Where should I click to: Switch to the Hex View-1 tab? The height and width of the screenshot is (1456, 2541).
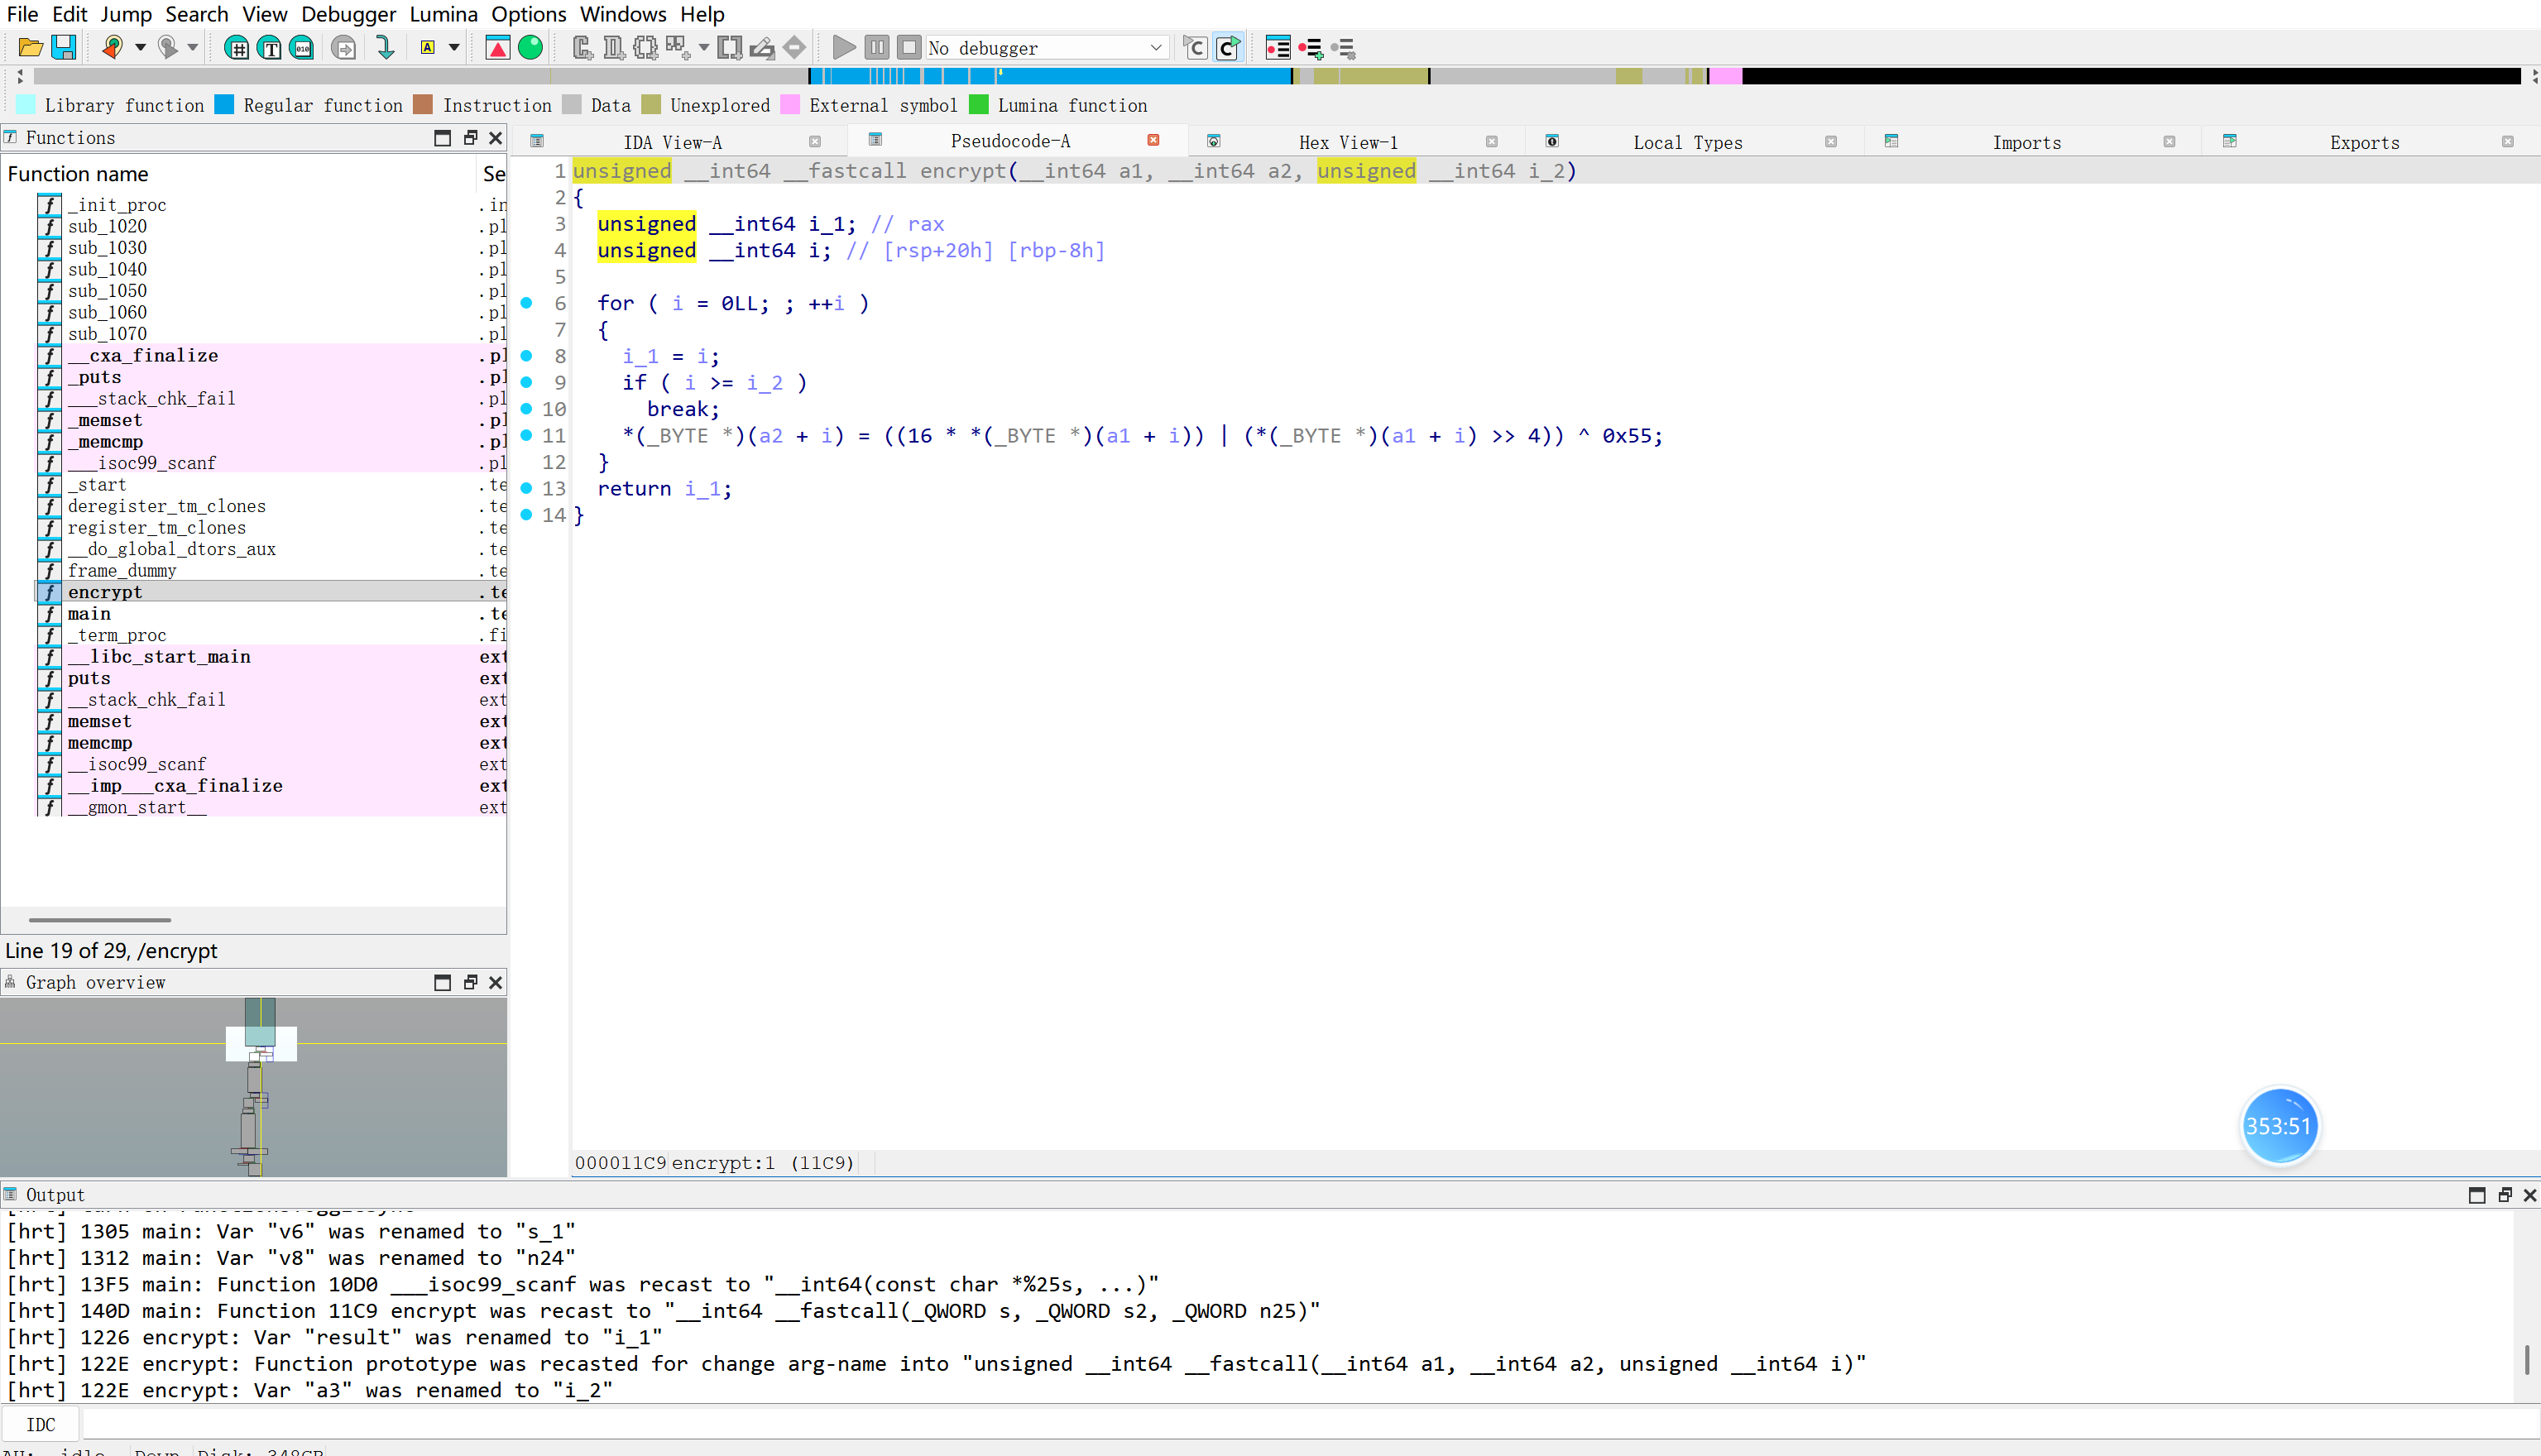pos(1348,141)
